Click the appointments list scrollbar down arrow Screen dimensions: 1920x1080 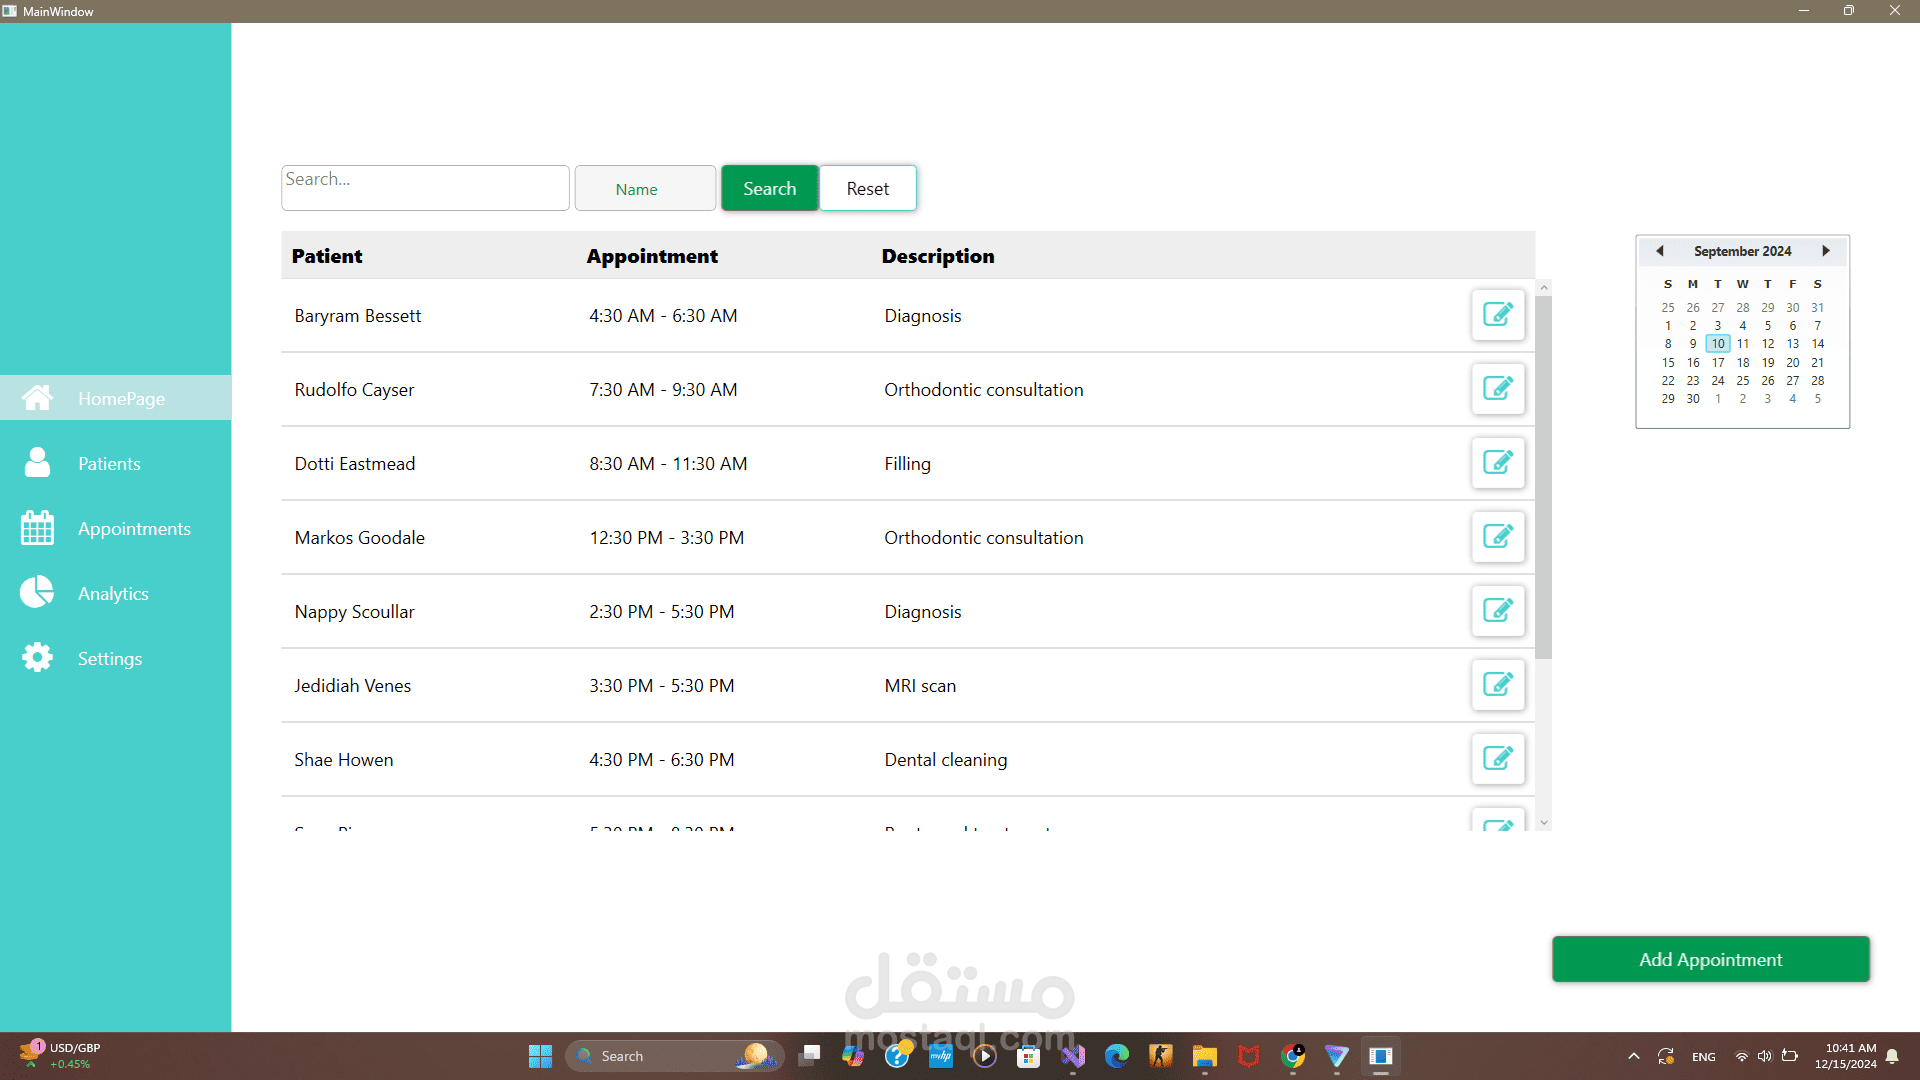(x=1544, y=823)
